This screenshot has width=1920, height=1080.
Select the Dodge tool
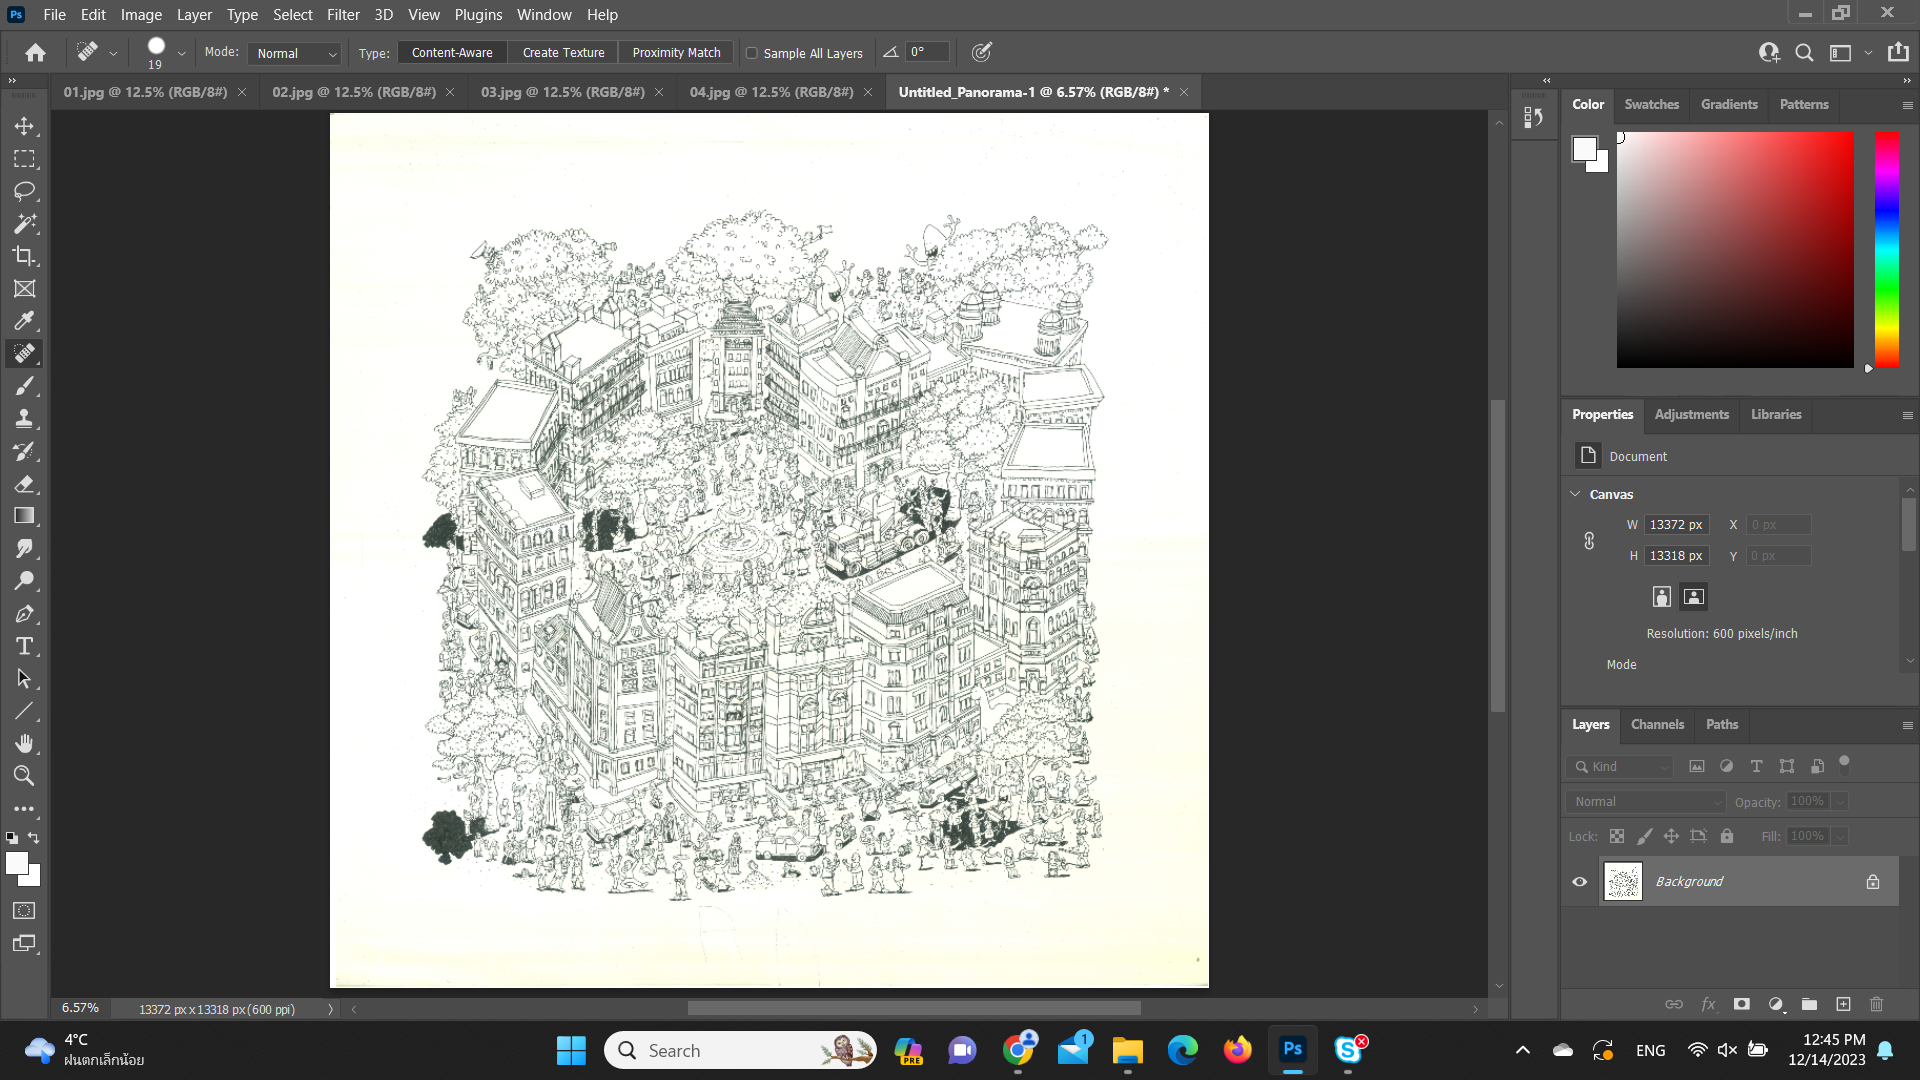24,581
